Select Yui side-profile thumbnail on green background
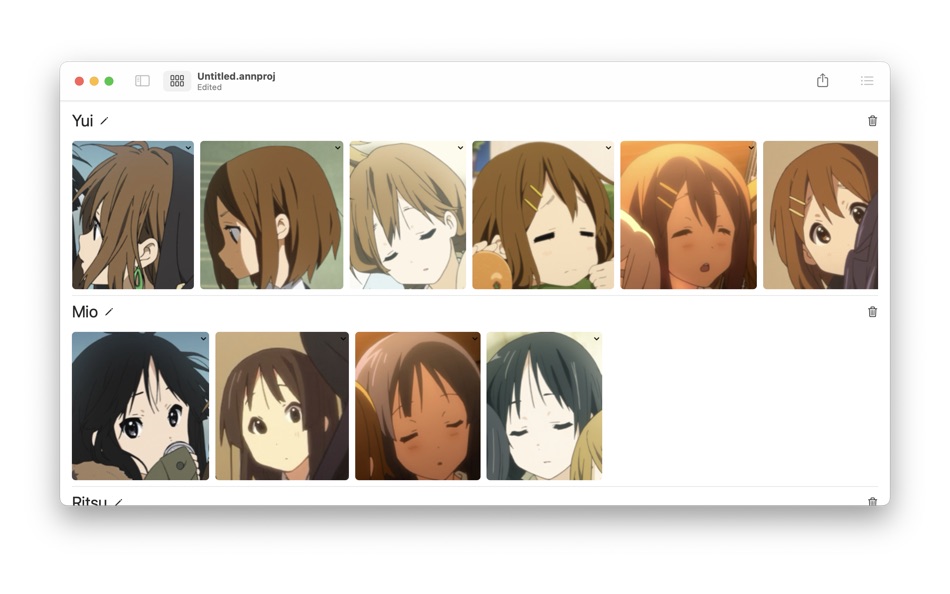Viewport: 950px width, 594px height. [271, 215]
